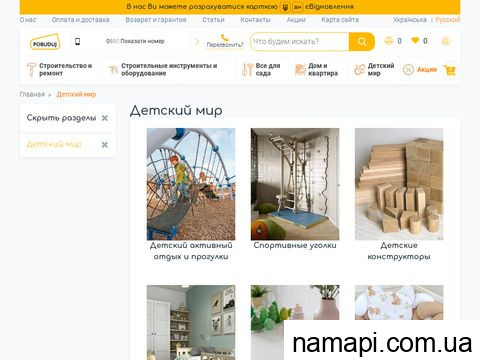Click the mobile phone icon in header
This screenshot has height=360, width=480.
77,41
